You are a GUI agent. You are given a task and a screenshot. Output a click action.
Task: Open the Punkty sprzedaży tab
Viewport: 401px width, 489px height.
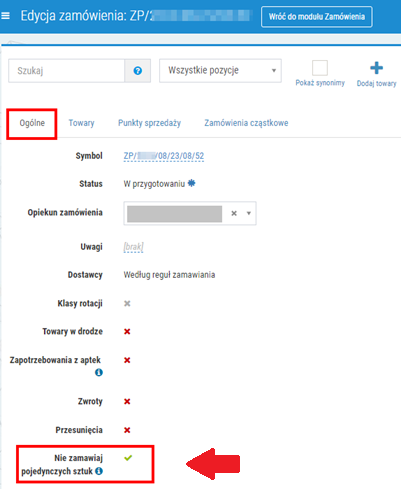tap(149, 123)
